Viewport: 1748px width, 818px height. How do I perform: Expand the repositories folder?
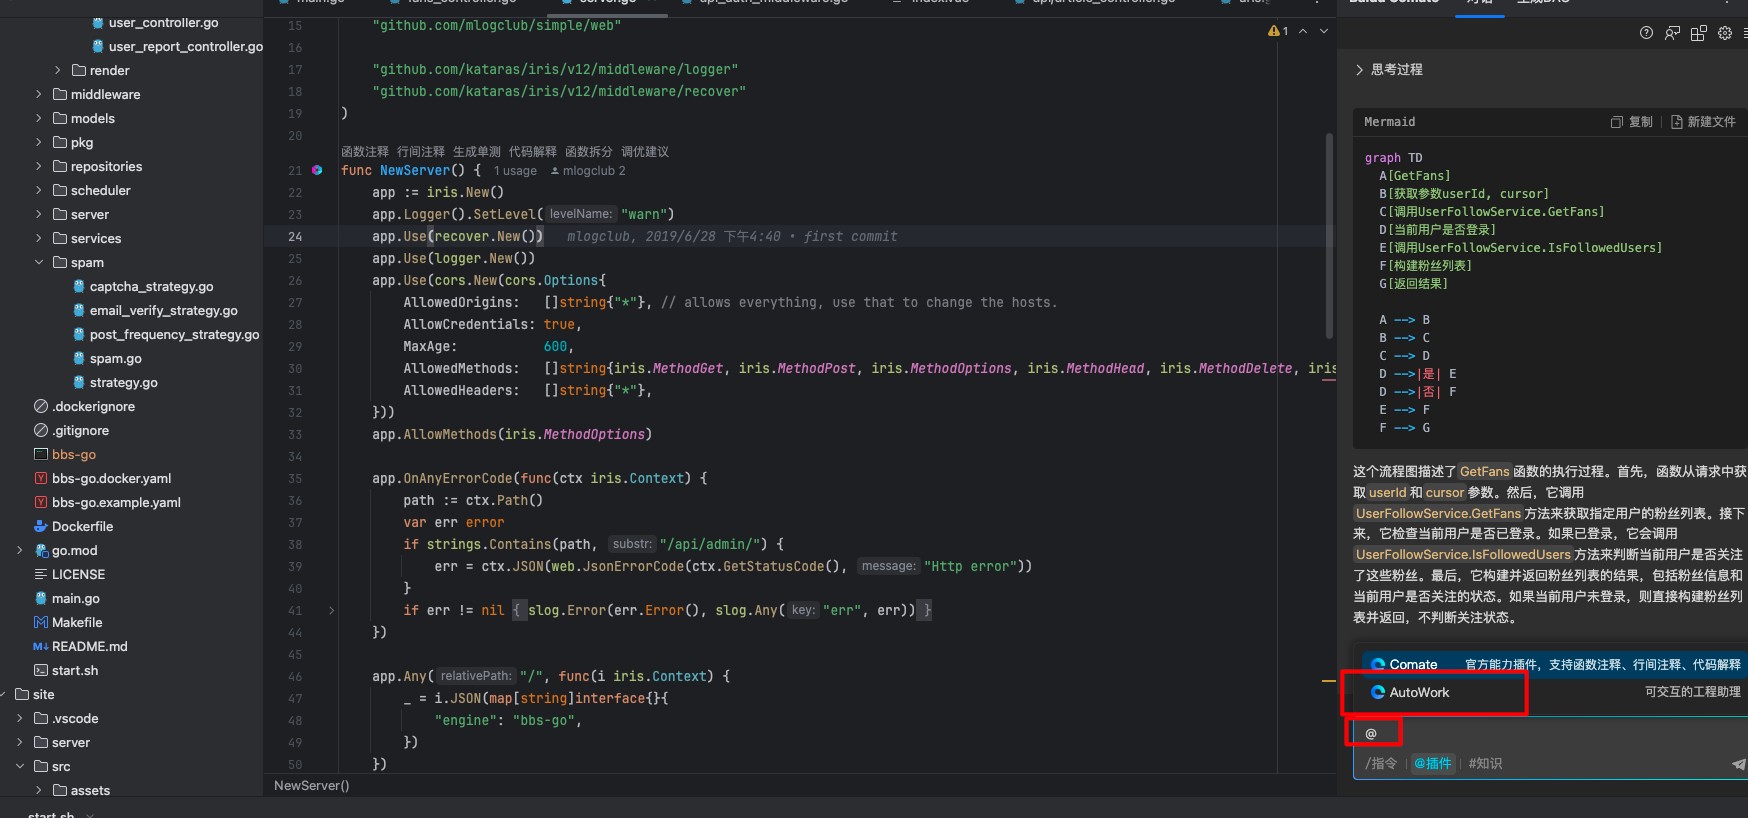[39, 166]
